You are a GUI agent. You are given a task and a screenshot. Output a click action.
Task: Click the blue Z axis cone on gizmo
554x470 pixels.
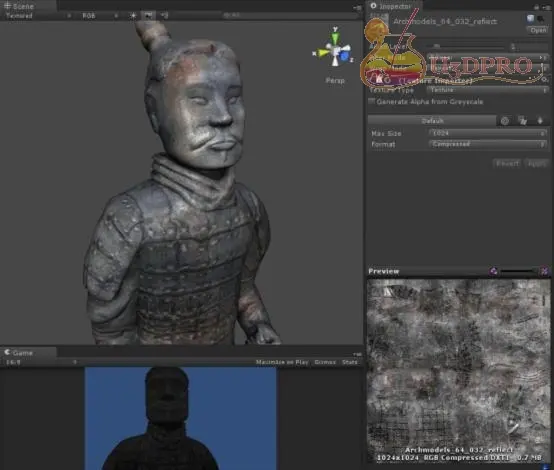coord(344,56)
